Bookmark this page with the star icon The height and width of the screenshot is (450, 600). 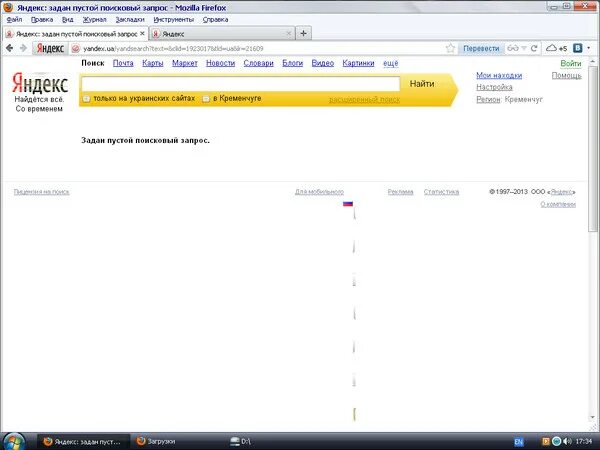click(x=450, y=48)
